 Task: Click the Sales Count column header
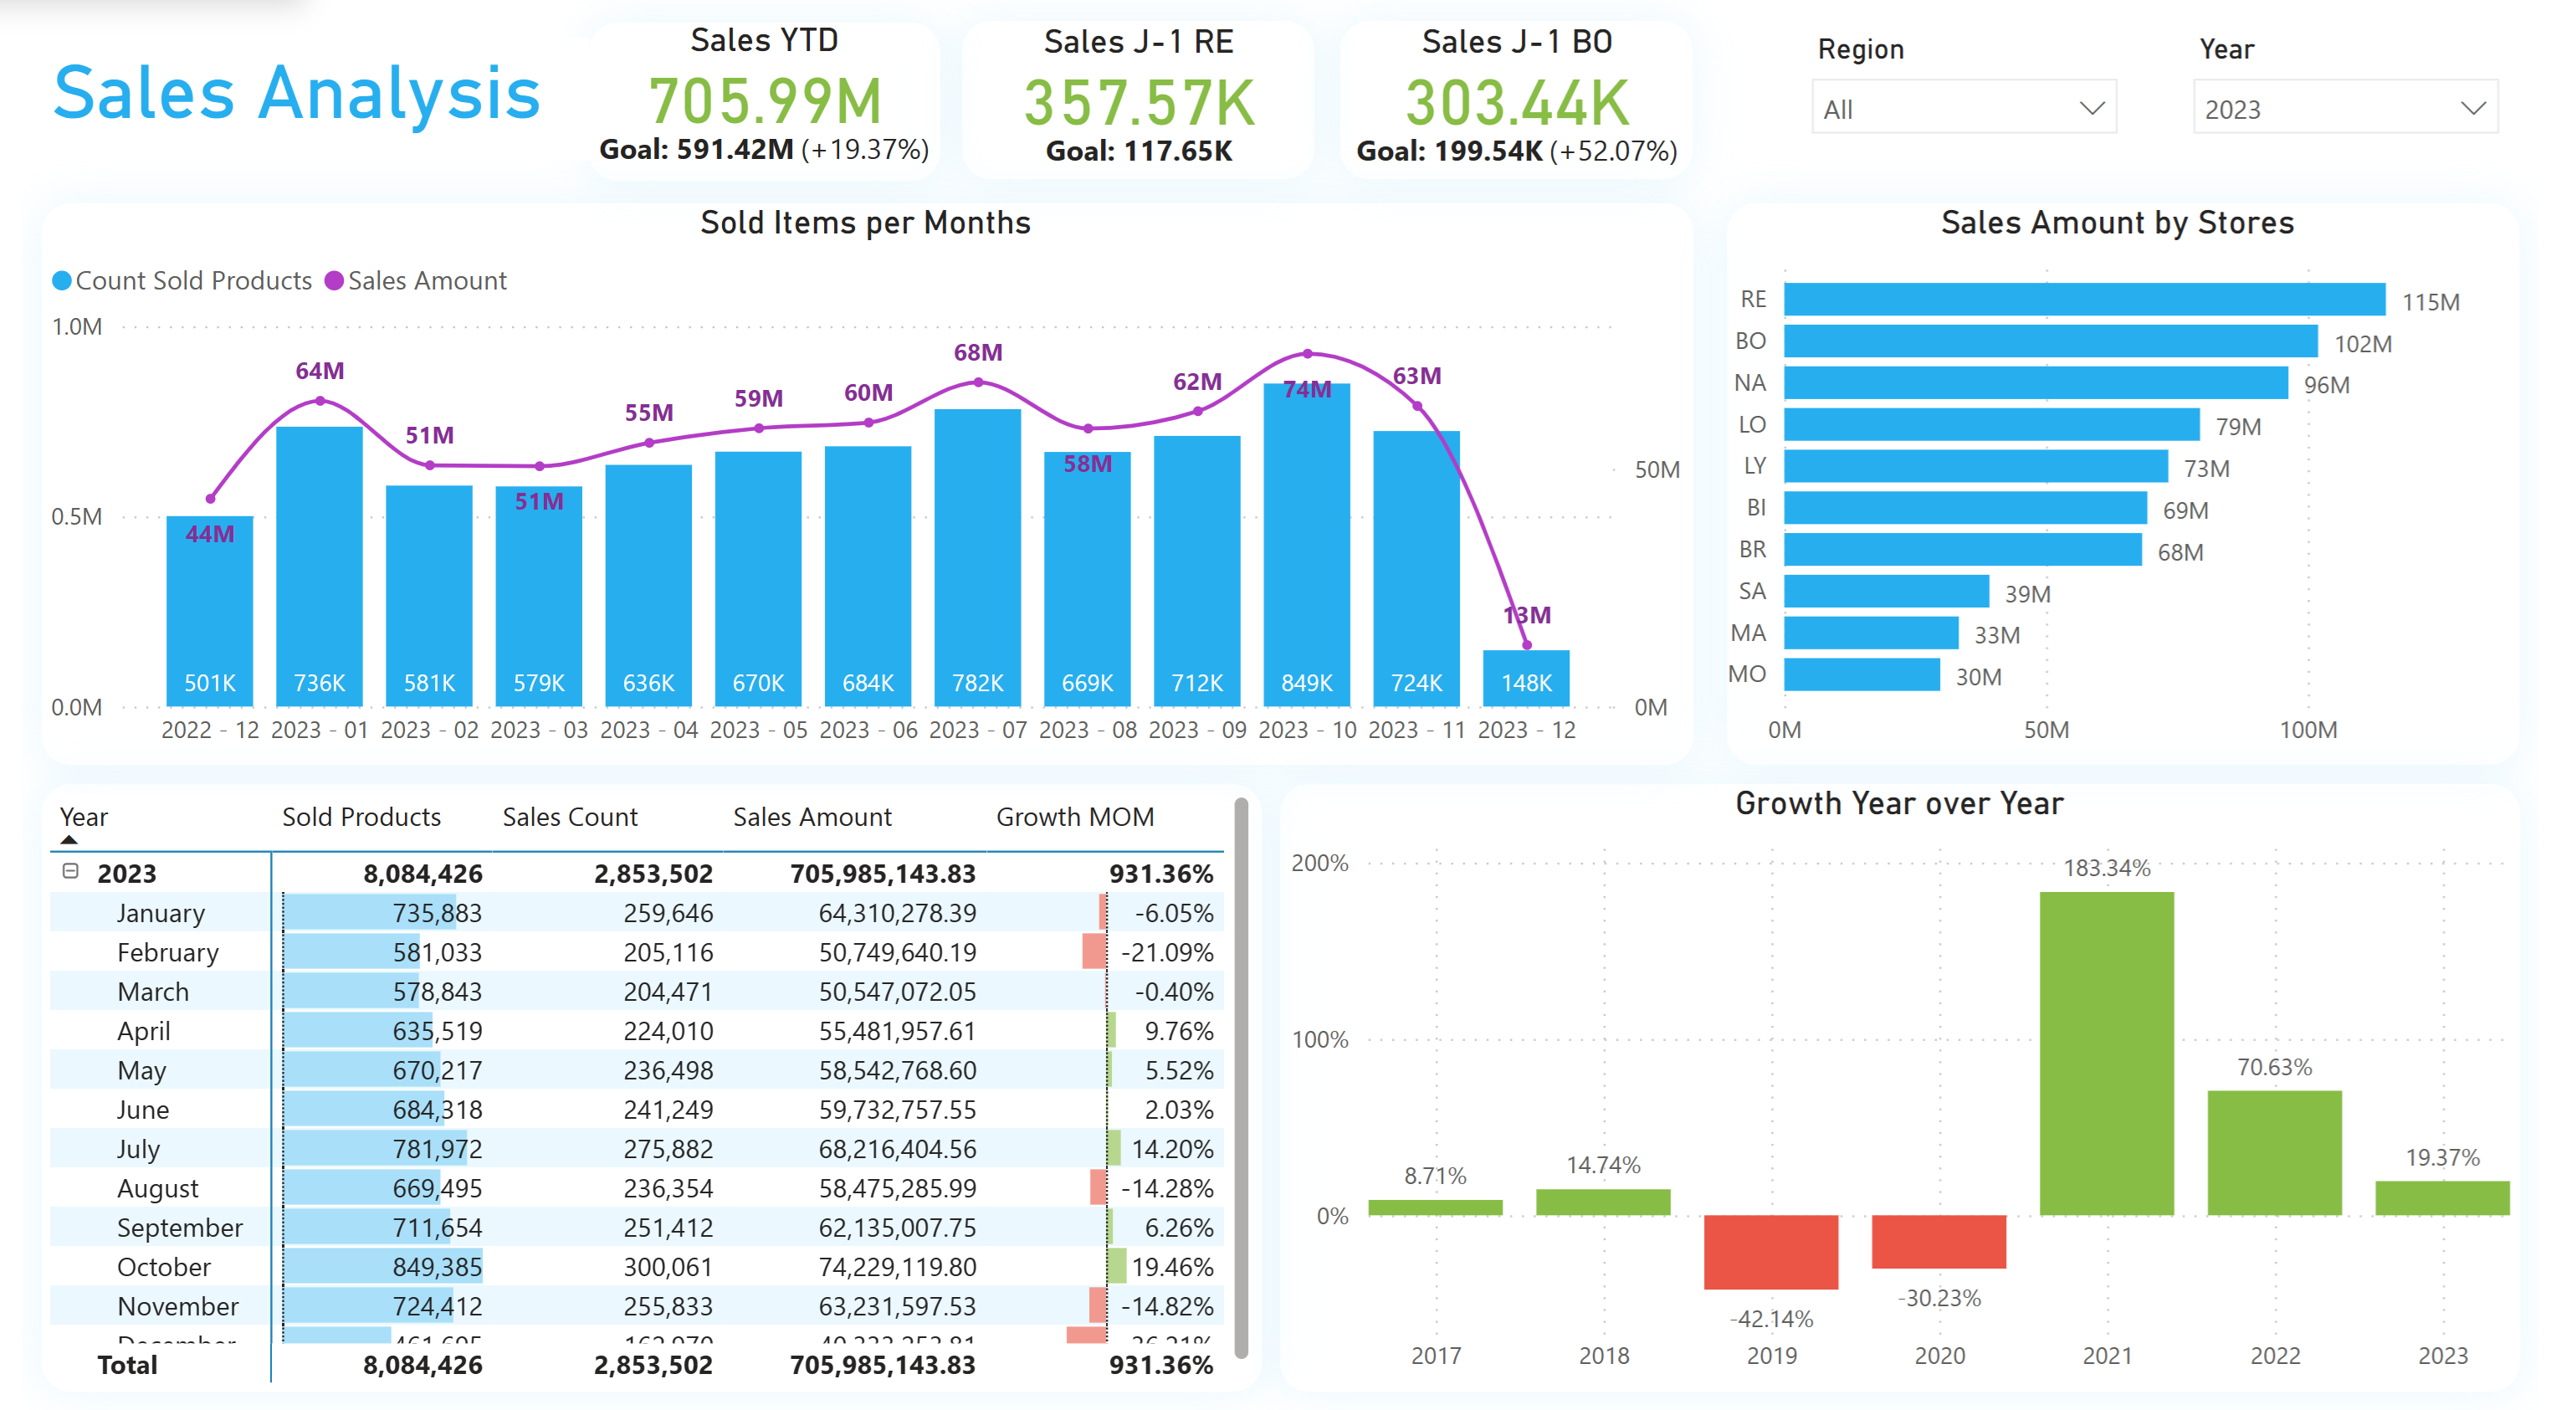569,817
